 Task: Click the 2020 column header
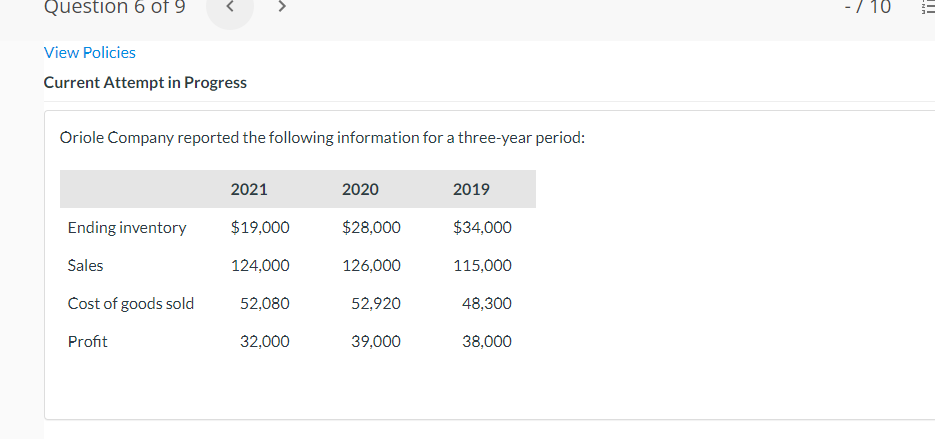tap(360, 190)
